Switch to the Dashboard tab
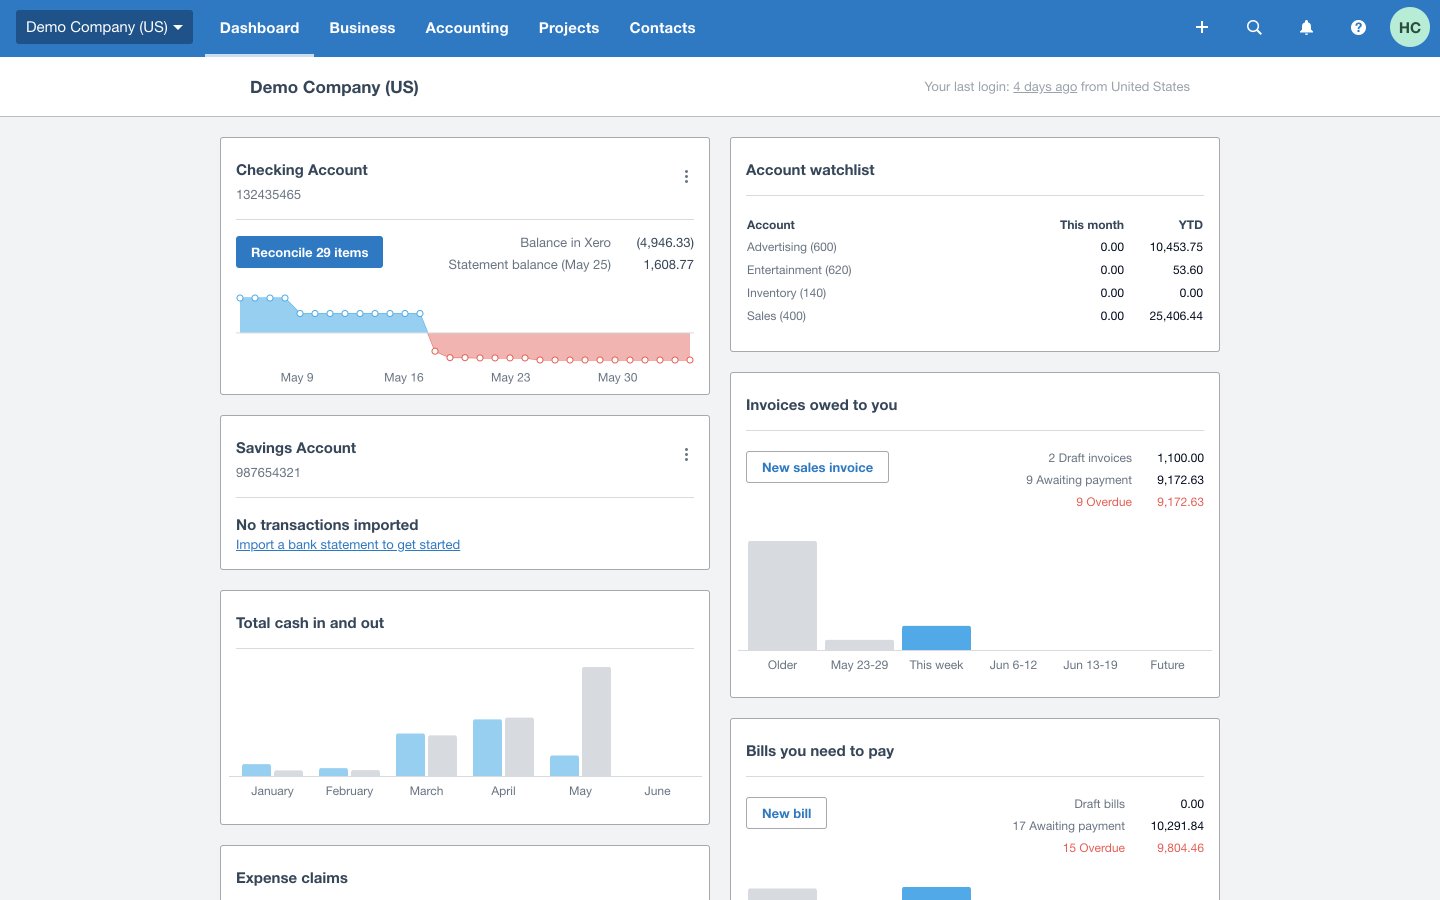 point(259,28)
